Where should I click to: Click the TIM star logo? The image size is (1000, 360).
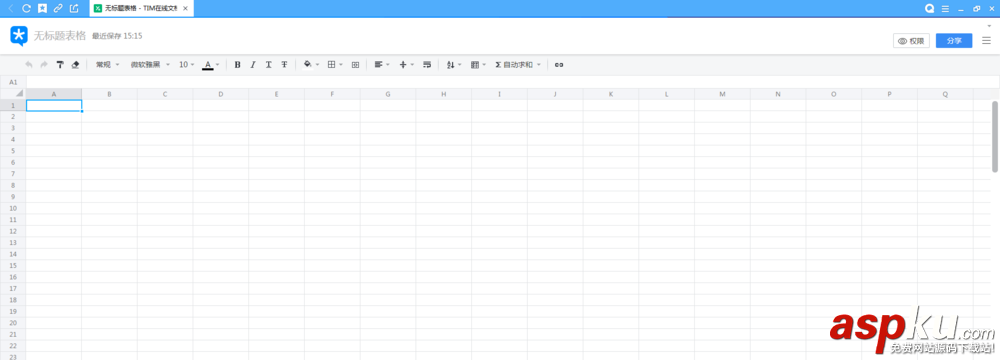click(x=19, y=36)
